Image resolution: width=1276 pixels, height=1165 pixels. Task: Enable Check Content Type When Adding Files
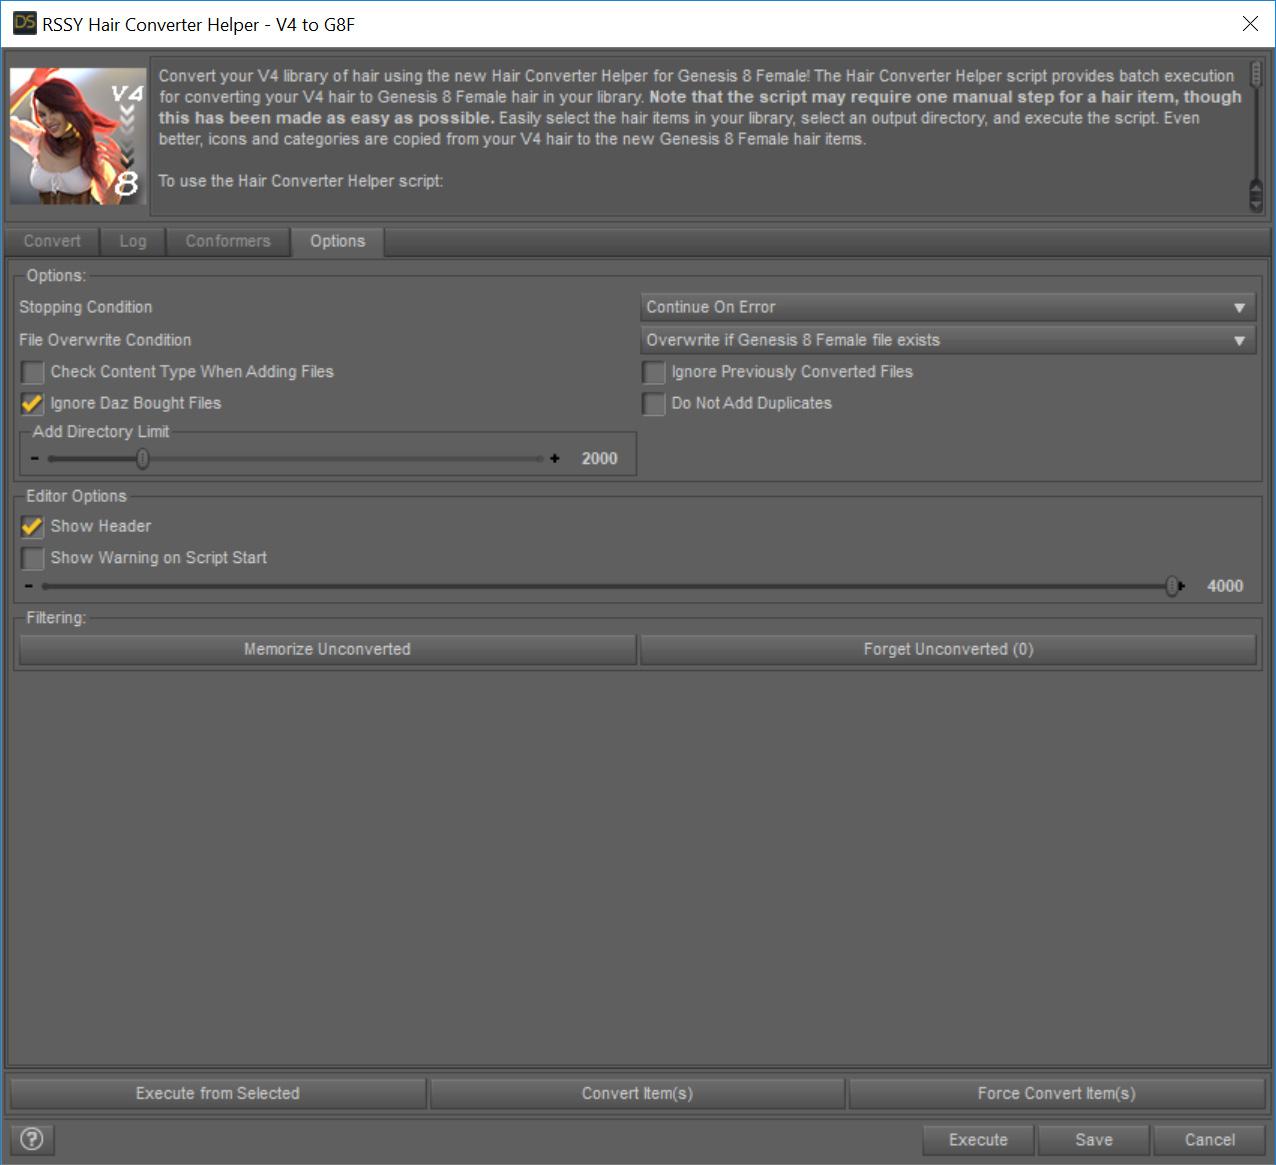coord(33,372)
